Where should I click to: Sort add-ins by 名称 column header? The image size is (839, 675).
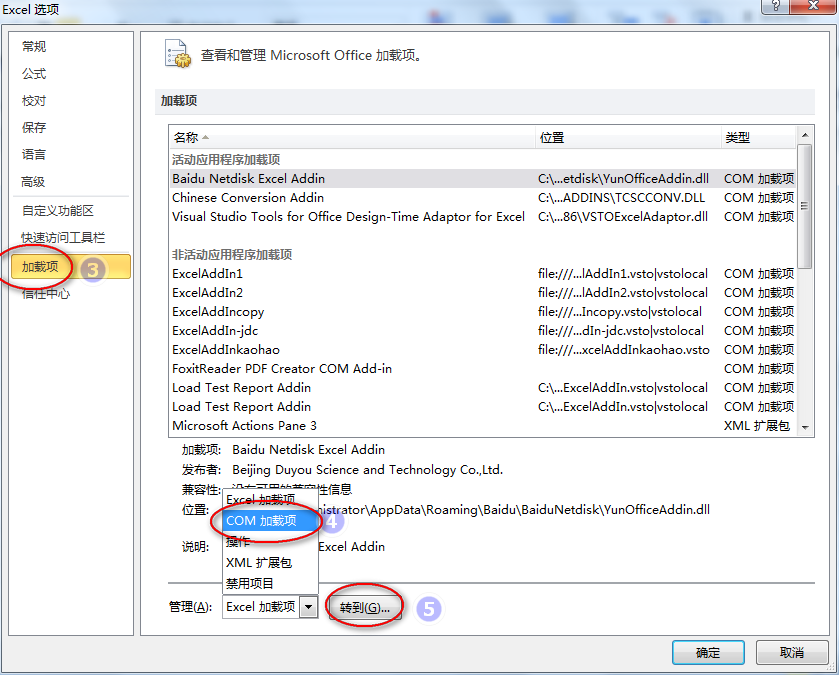[x=352, y=138]
